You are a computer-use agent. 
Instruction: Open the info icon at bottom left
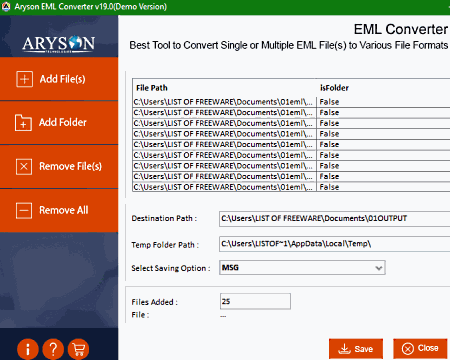[28, 349]
